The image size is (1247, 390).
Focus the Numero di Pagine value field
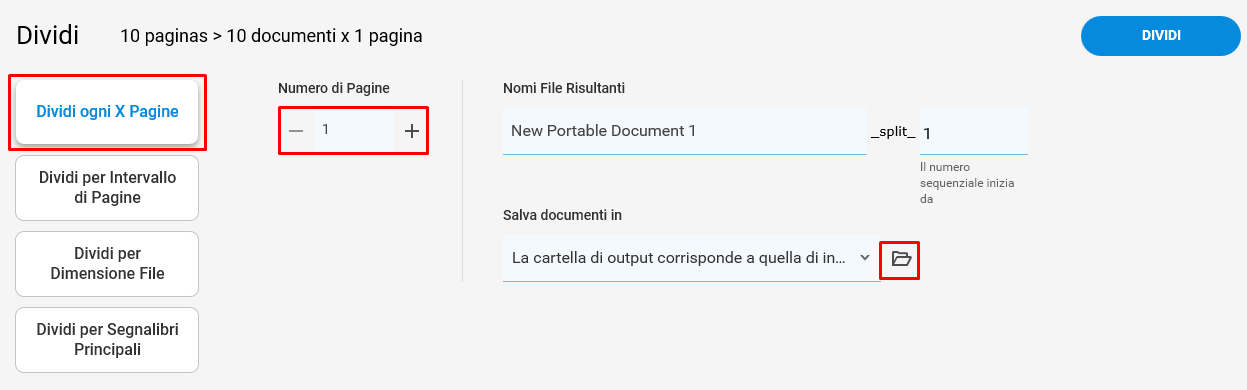tap(354, 130)
